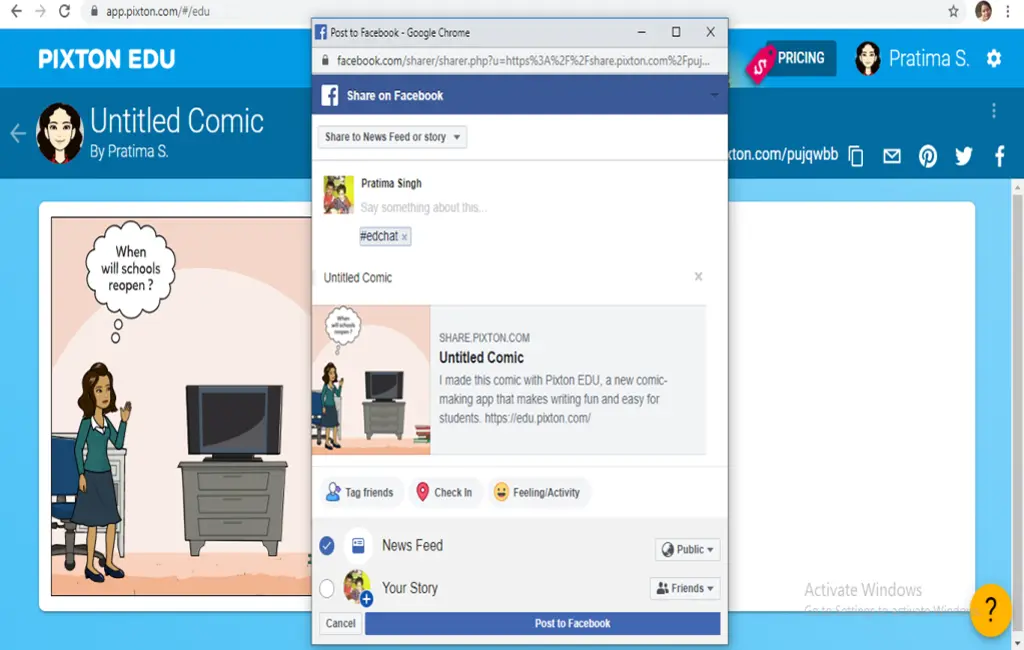The height and width of the screenshot is (650, 1024).
Task: Cancel the Facebook post
Action: pyautogui.click(x=340, y=623)
